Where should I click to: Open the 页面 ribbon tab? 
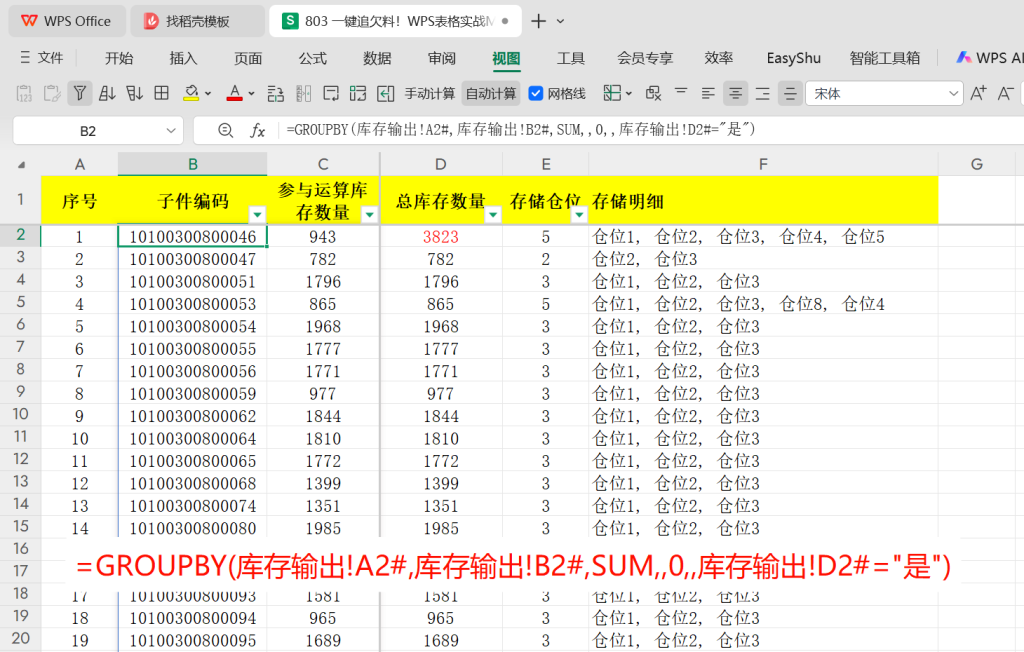(248, 58)
